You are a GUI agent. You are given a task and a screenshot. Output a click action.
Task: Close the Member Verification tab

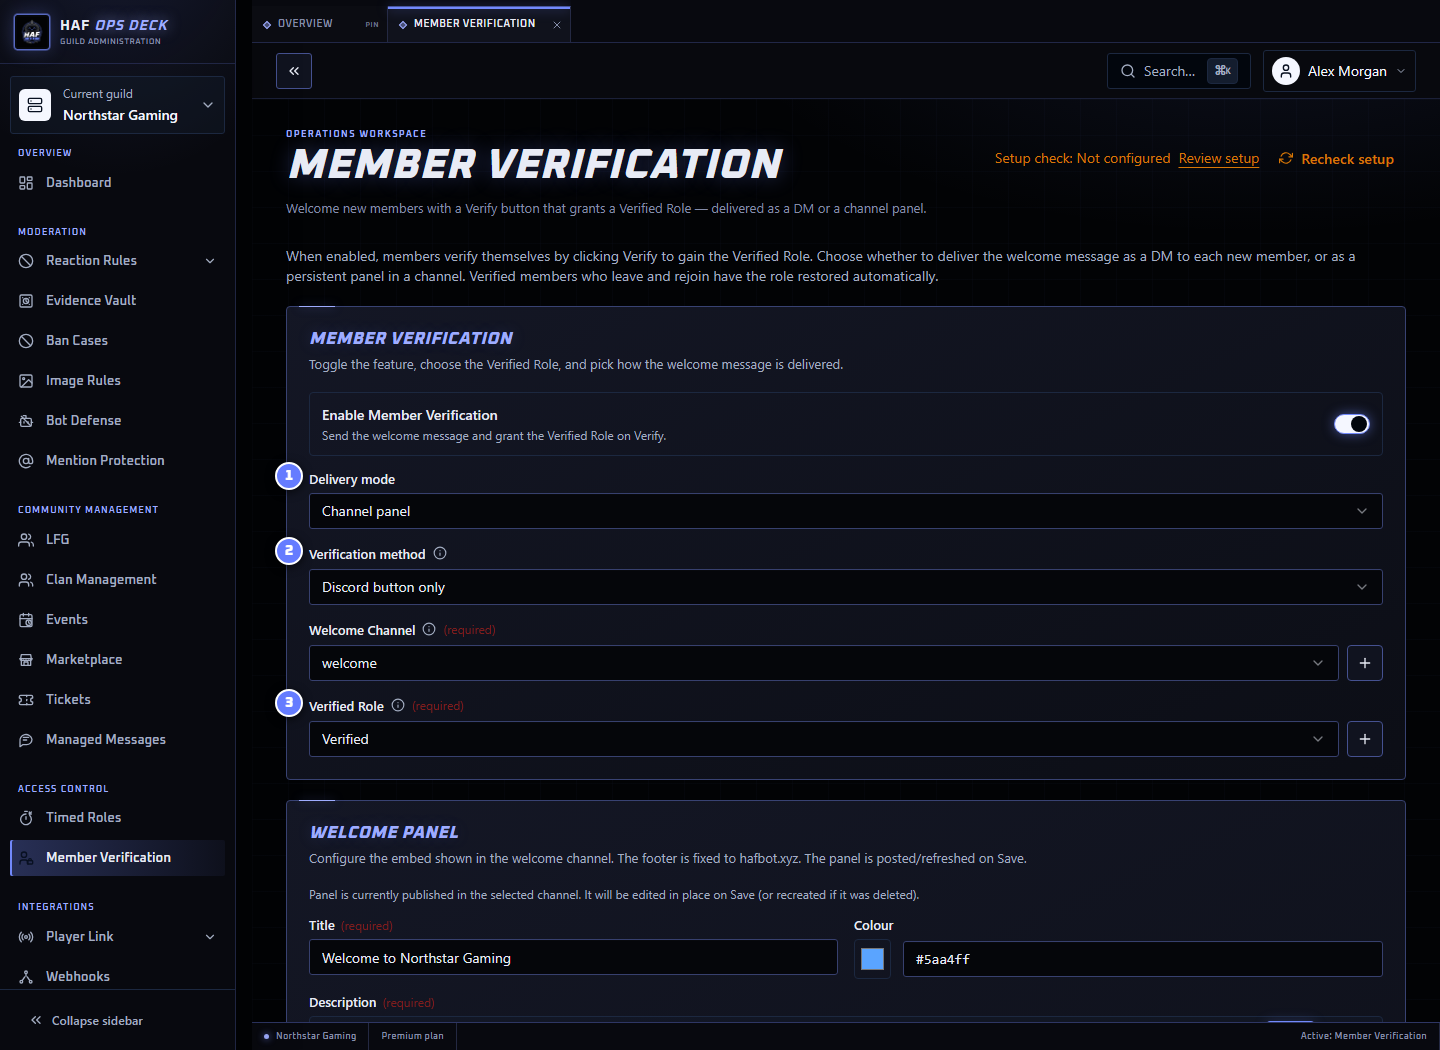[x=557, y=25]
